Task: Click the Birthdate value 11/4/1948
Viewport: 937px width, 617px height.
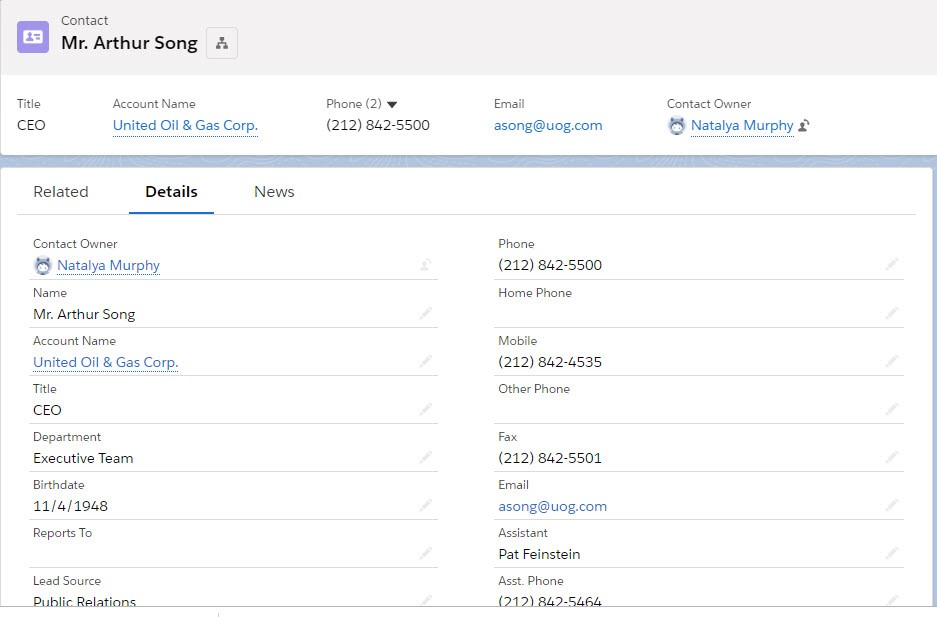Action: click(71, 507)
